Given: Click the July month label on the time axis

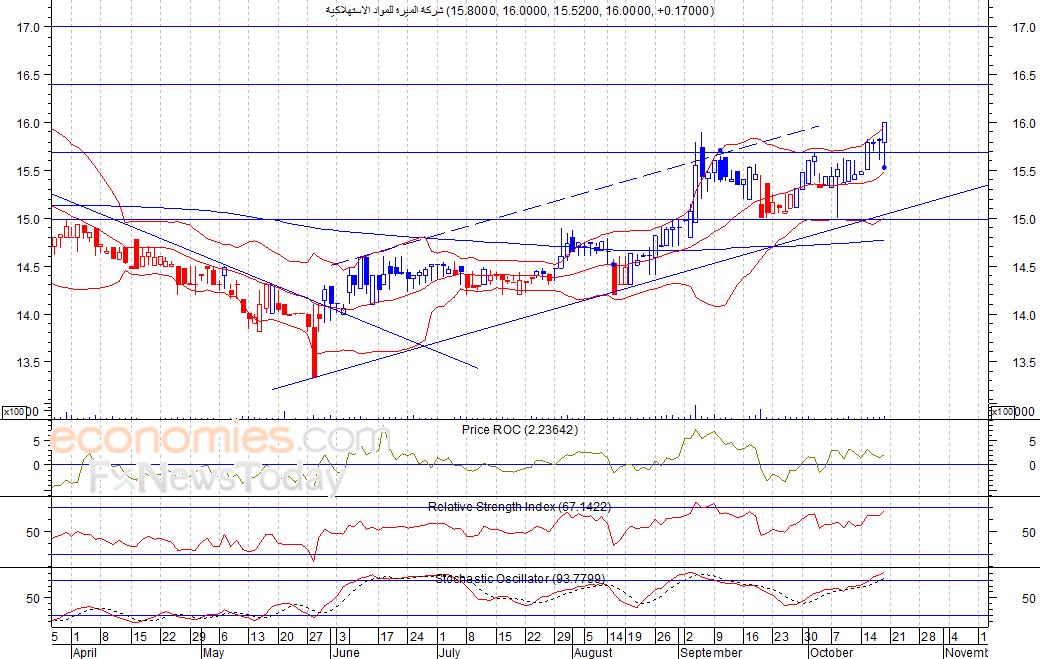Looking at the screenshot, I should coord(450,652).
